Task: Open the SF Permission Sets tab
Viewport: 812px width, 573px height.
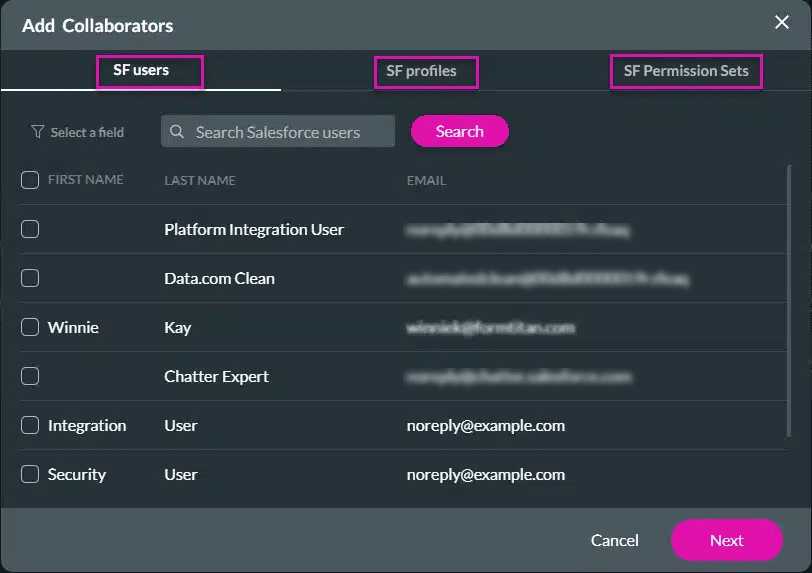Action: (686, 71)
